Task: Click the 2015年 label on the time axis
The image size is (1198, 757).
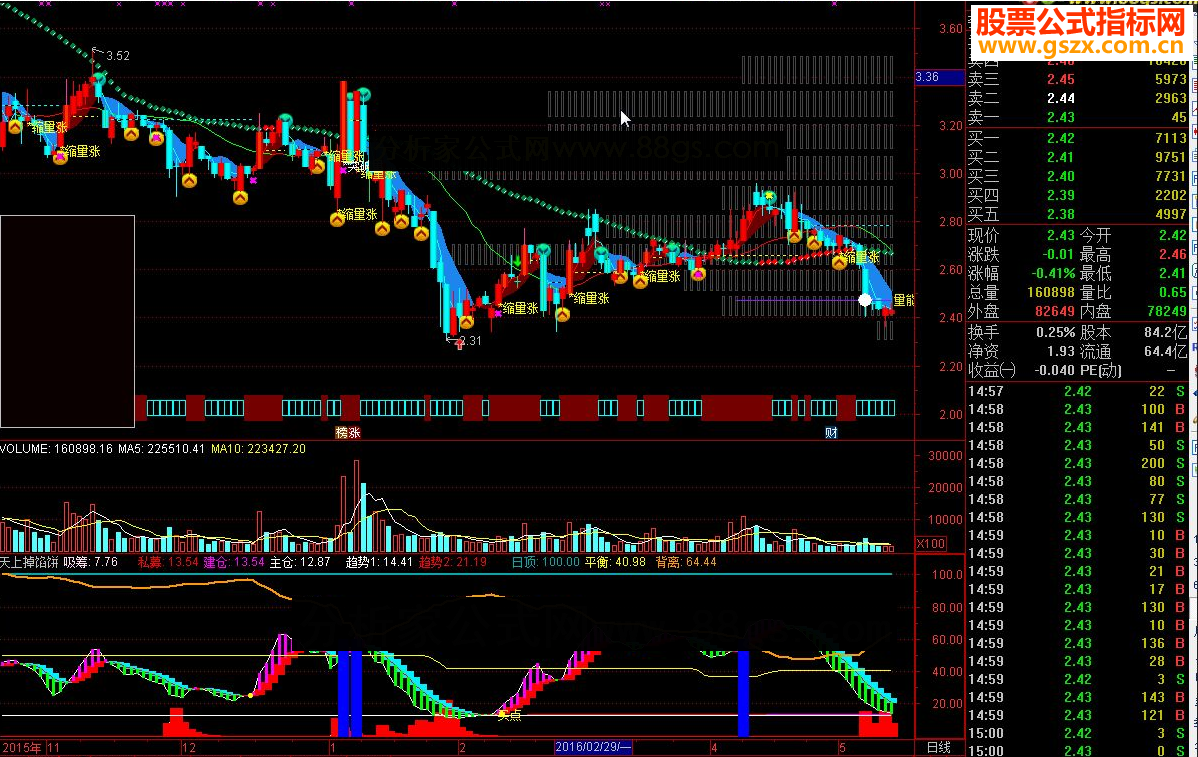Action: point(21,748)
